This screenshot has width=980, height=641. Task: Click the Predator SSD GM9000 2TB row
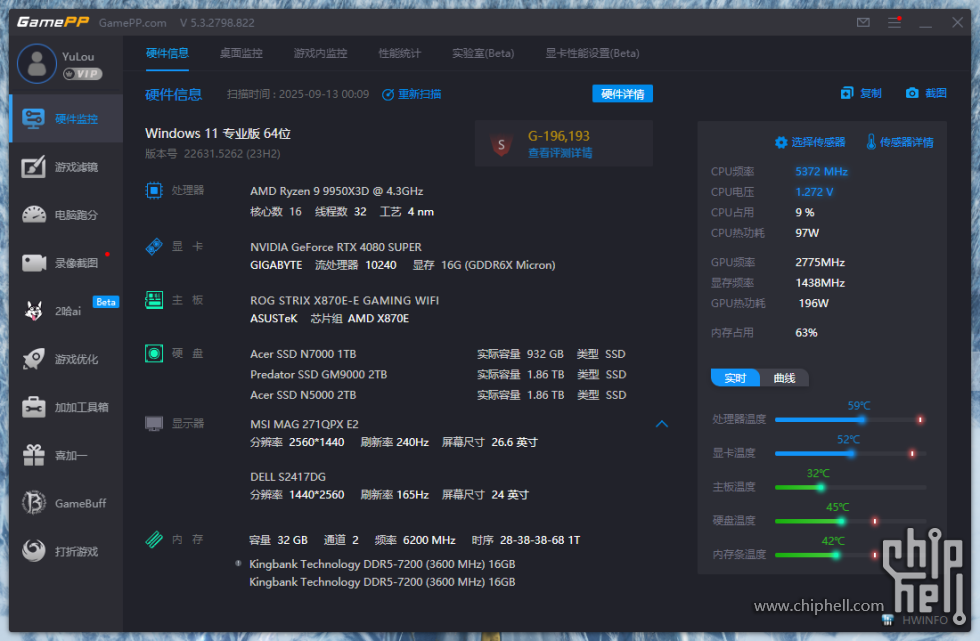438,375
